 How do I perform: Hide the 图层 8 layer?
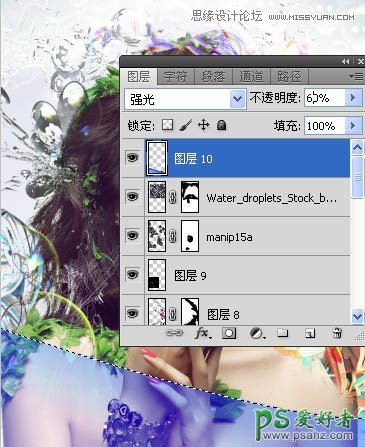[133, 313]
